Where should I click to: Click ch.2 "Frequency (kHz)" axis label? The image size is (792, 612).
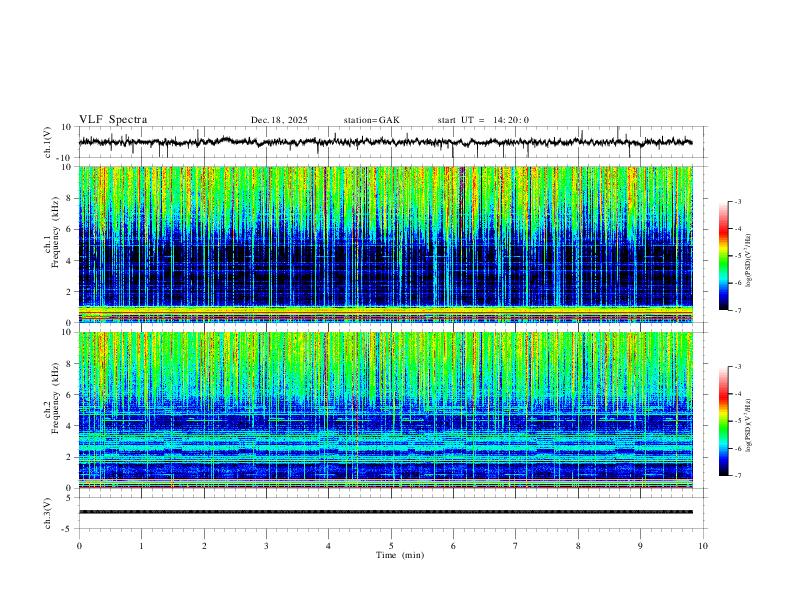point(56,398)
